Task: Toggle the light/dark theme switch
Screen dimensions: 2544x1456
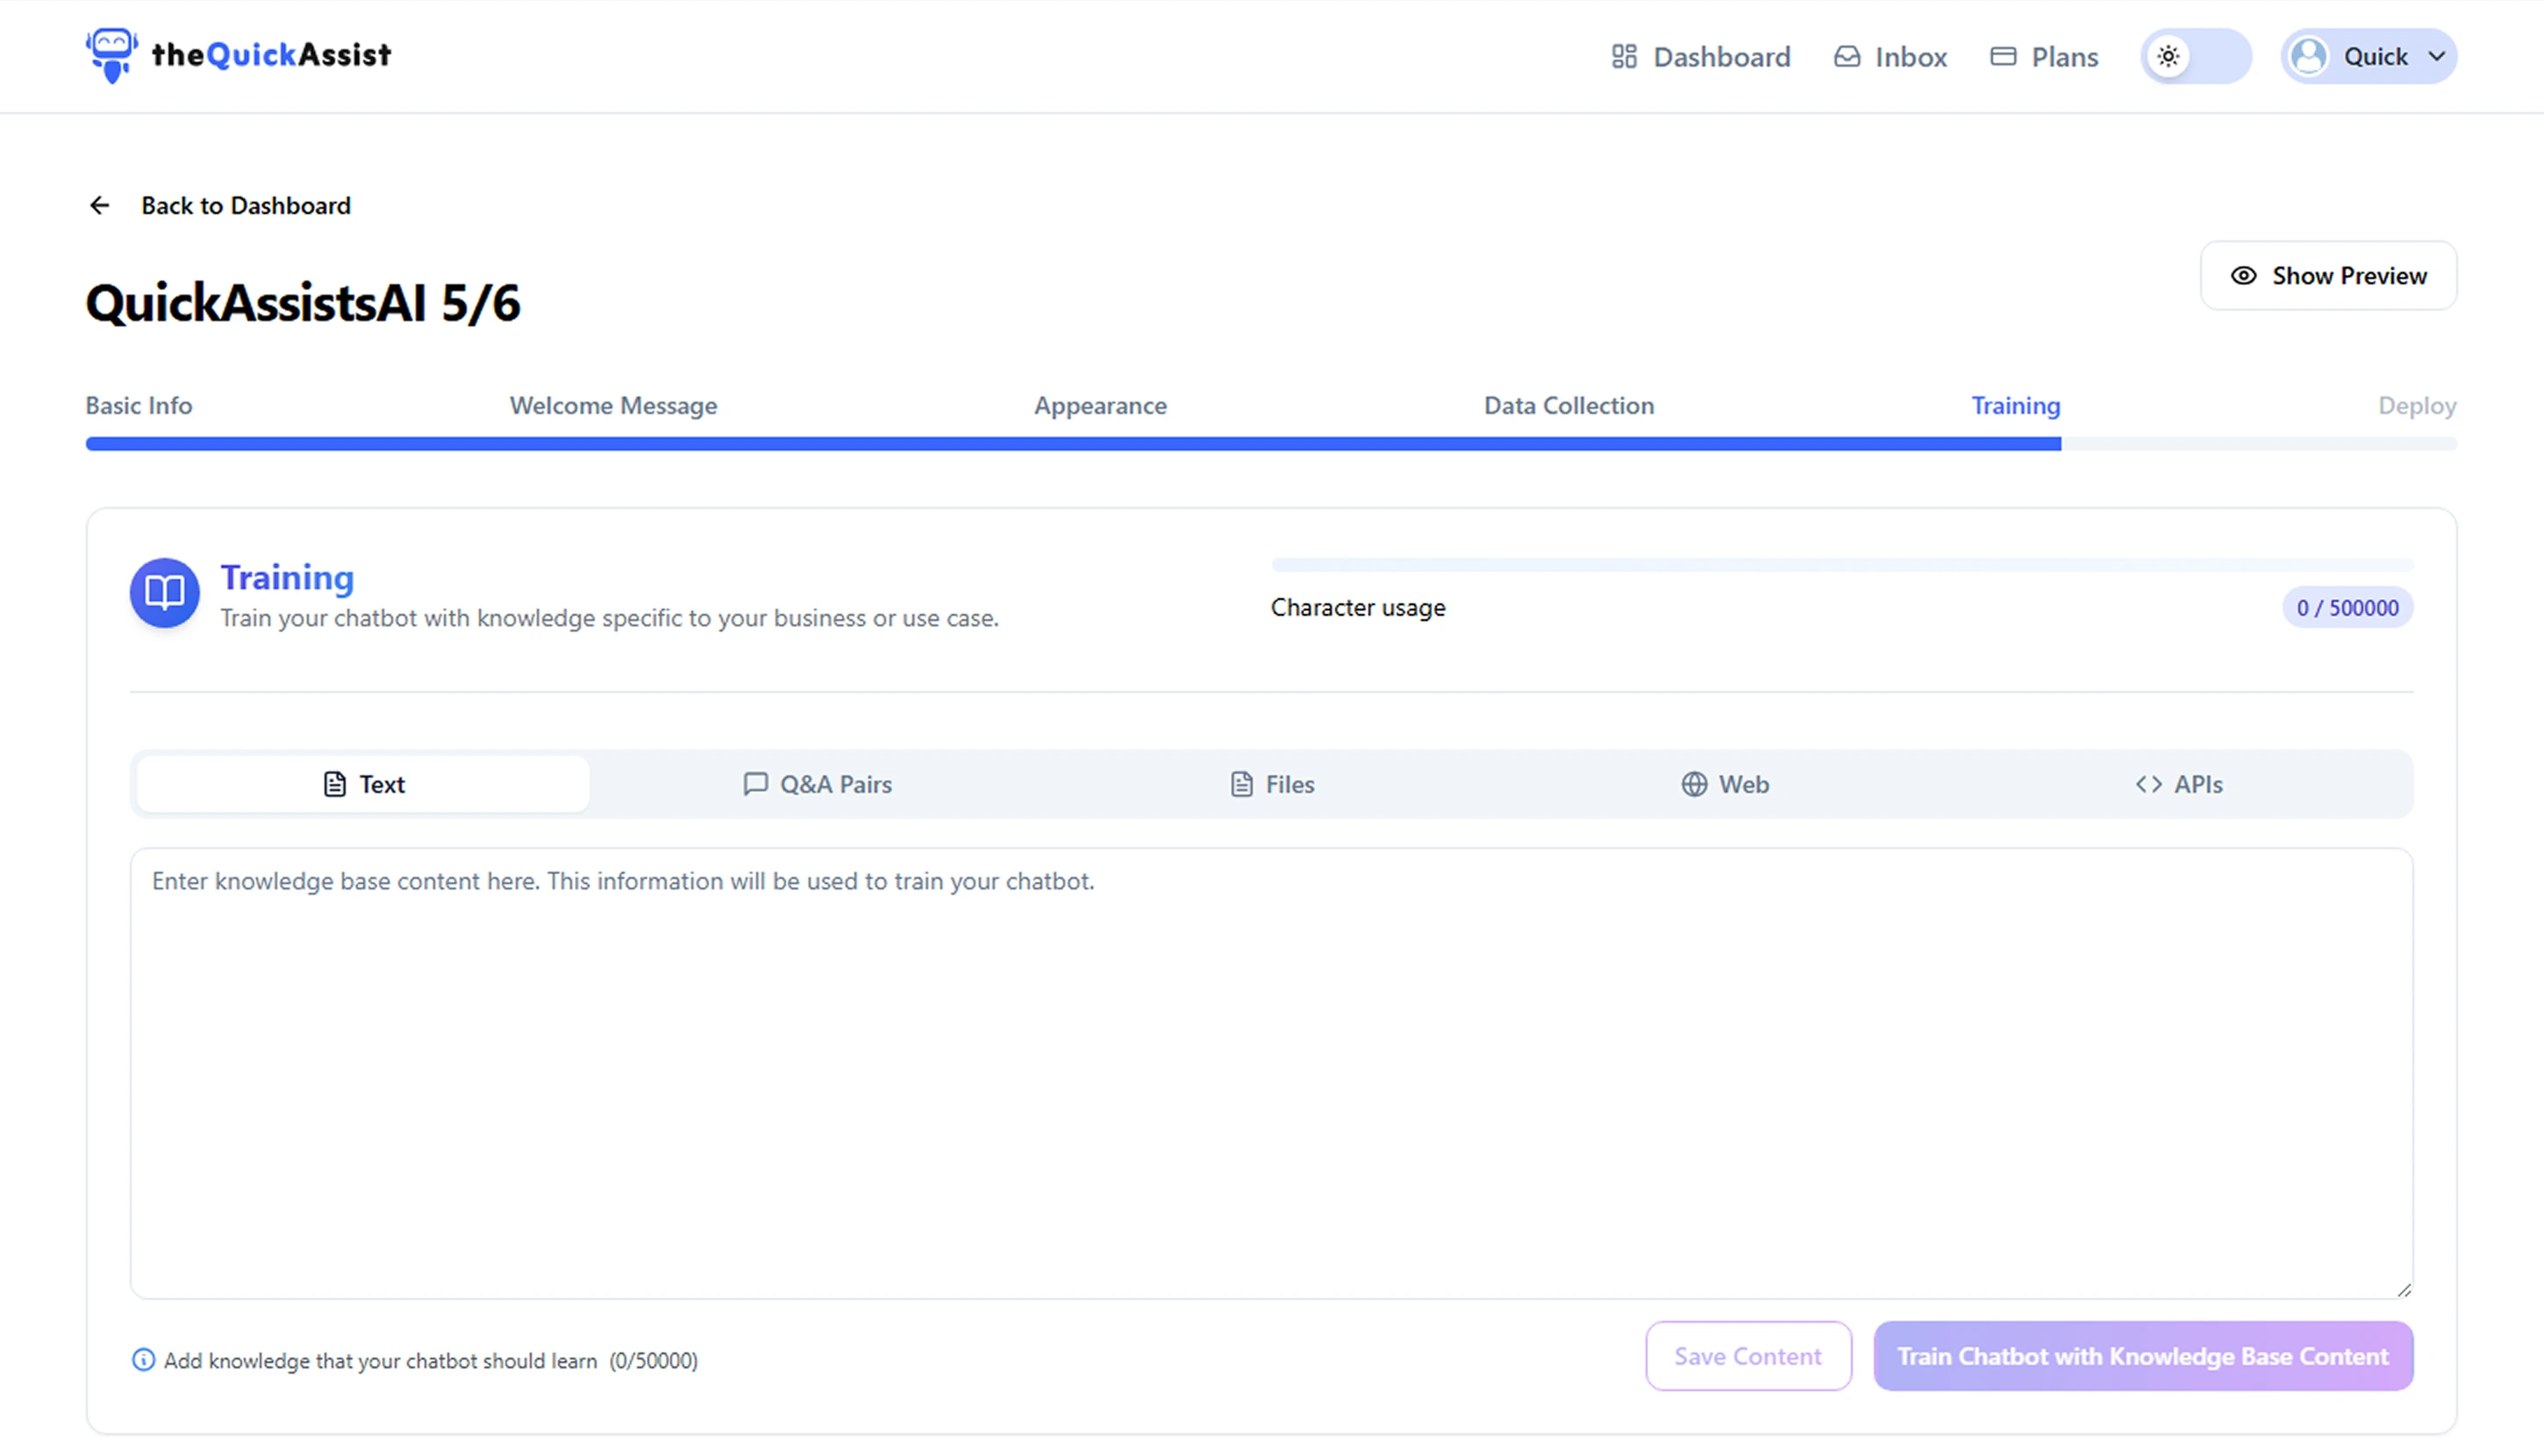Action: pos(2195,57)
